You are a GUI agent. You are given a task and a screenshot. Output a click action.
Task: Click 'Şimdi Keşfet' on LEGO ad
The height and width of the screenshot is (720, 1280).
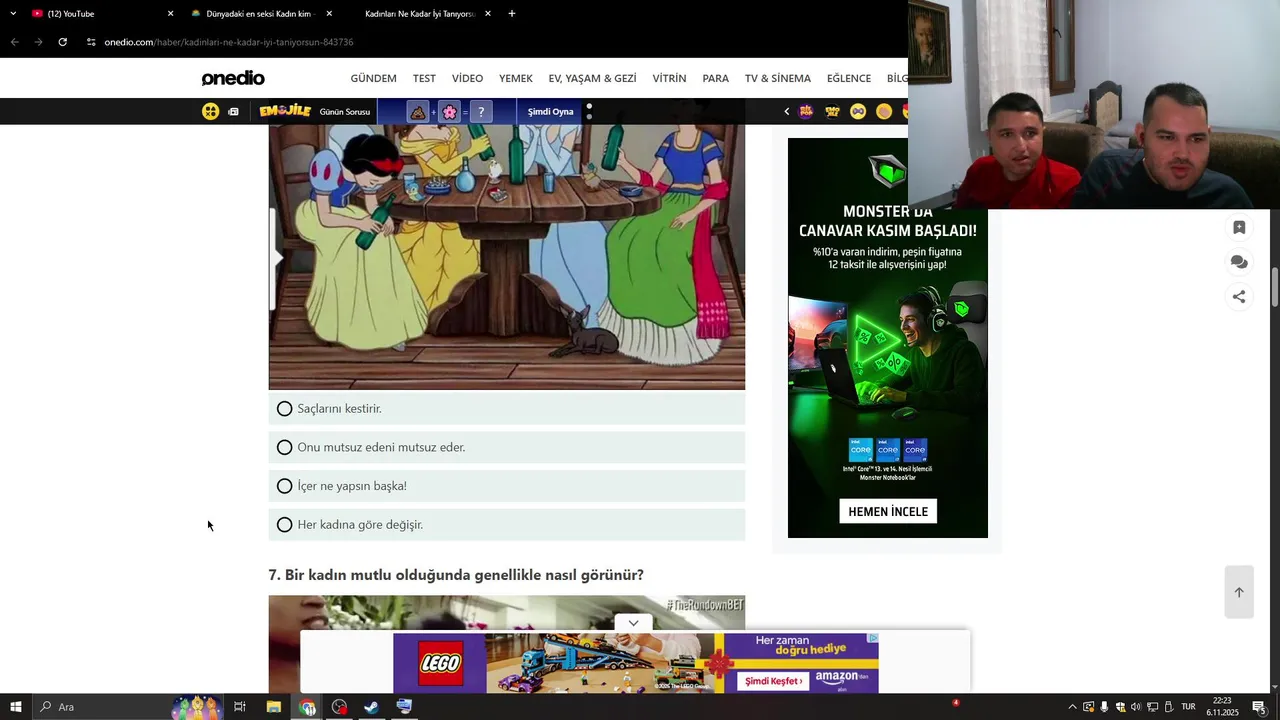(773, 681)
